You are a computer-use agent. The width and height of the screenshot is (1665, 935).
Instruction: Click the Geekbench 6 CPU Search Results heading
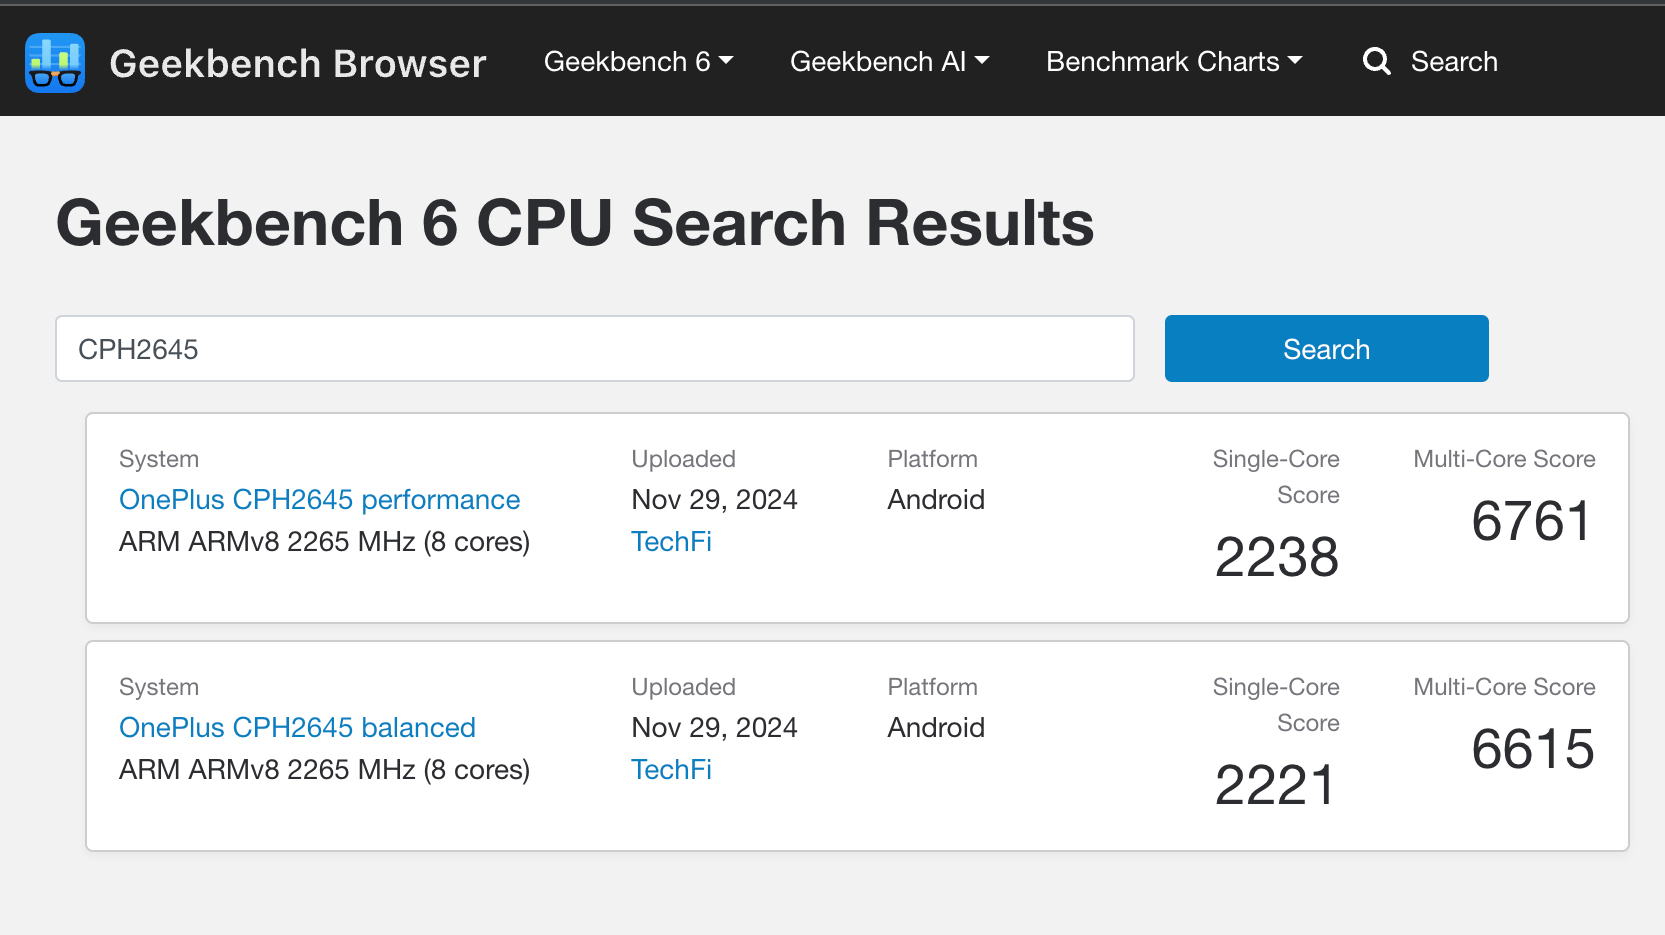[x=575, y=222]
